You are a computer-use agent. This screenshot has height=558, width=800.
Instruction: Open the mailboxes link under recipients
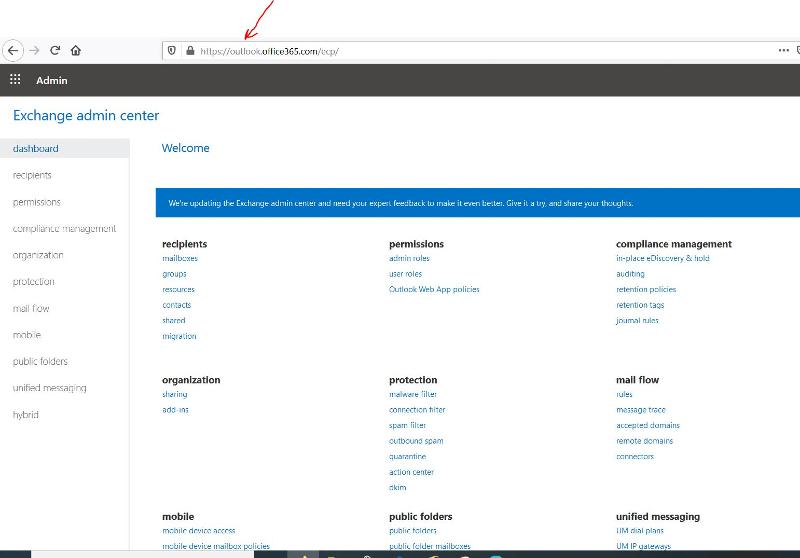(x=180, y=258)
